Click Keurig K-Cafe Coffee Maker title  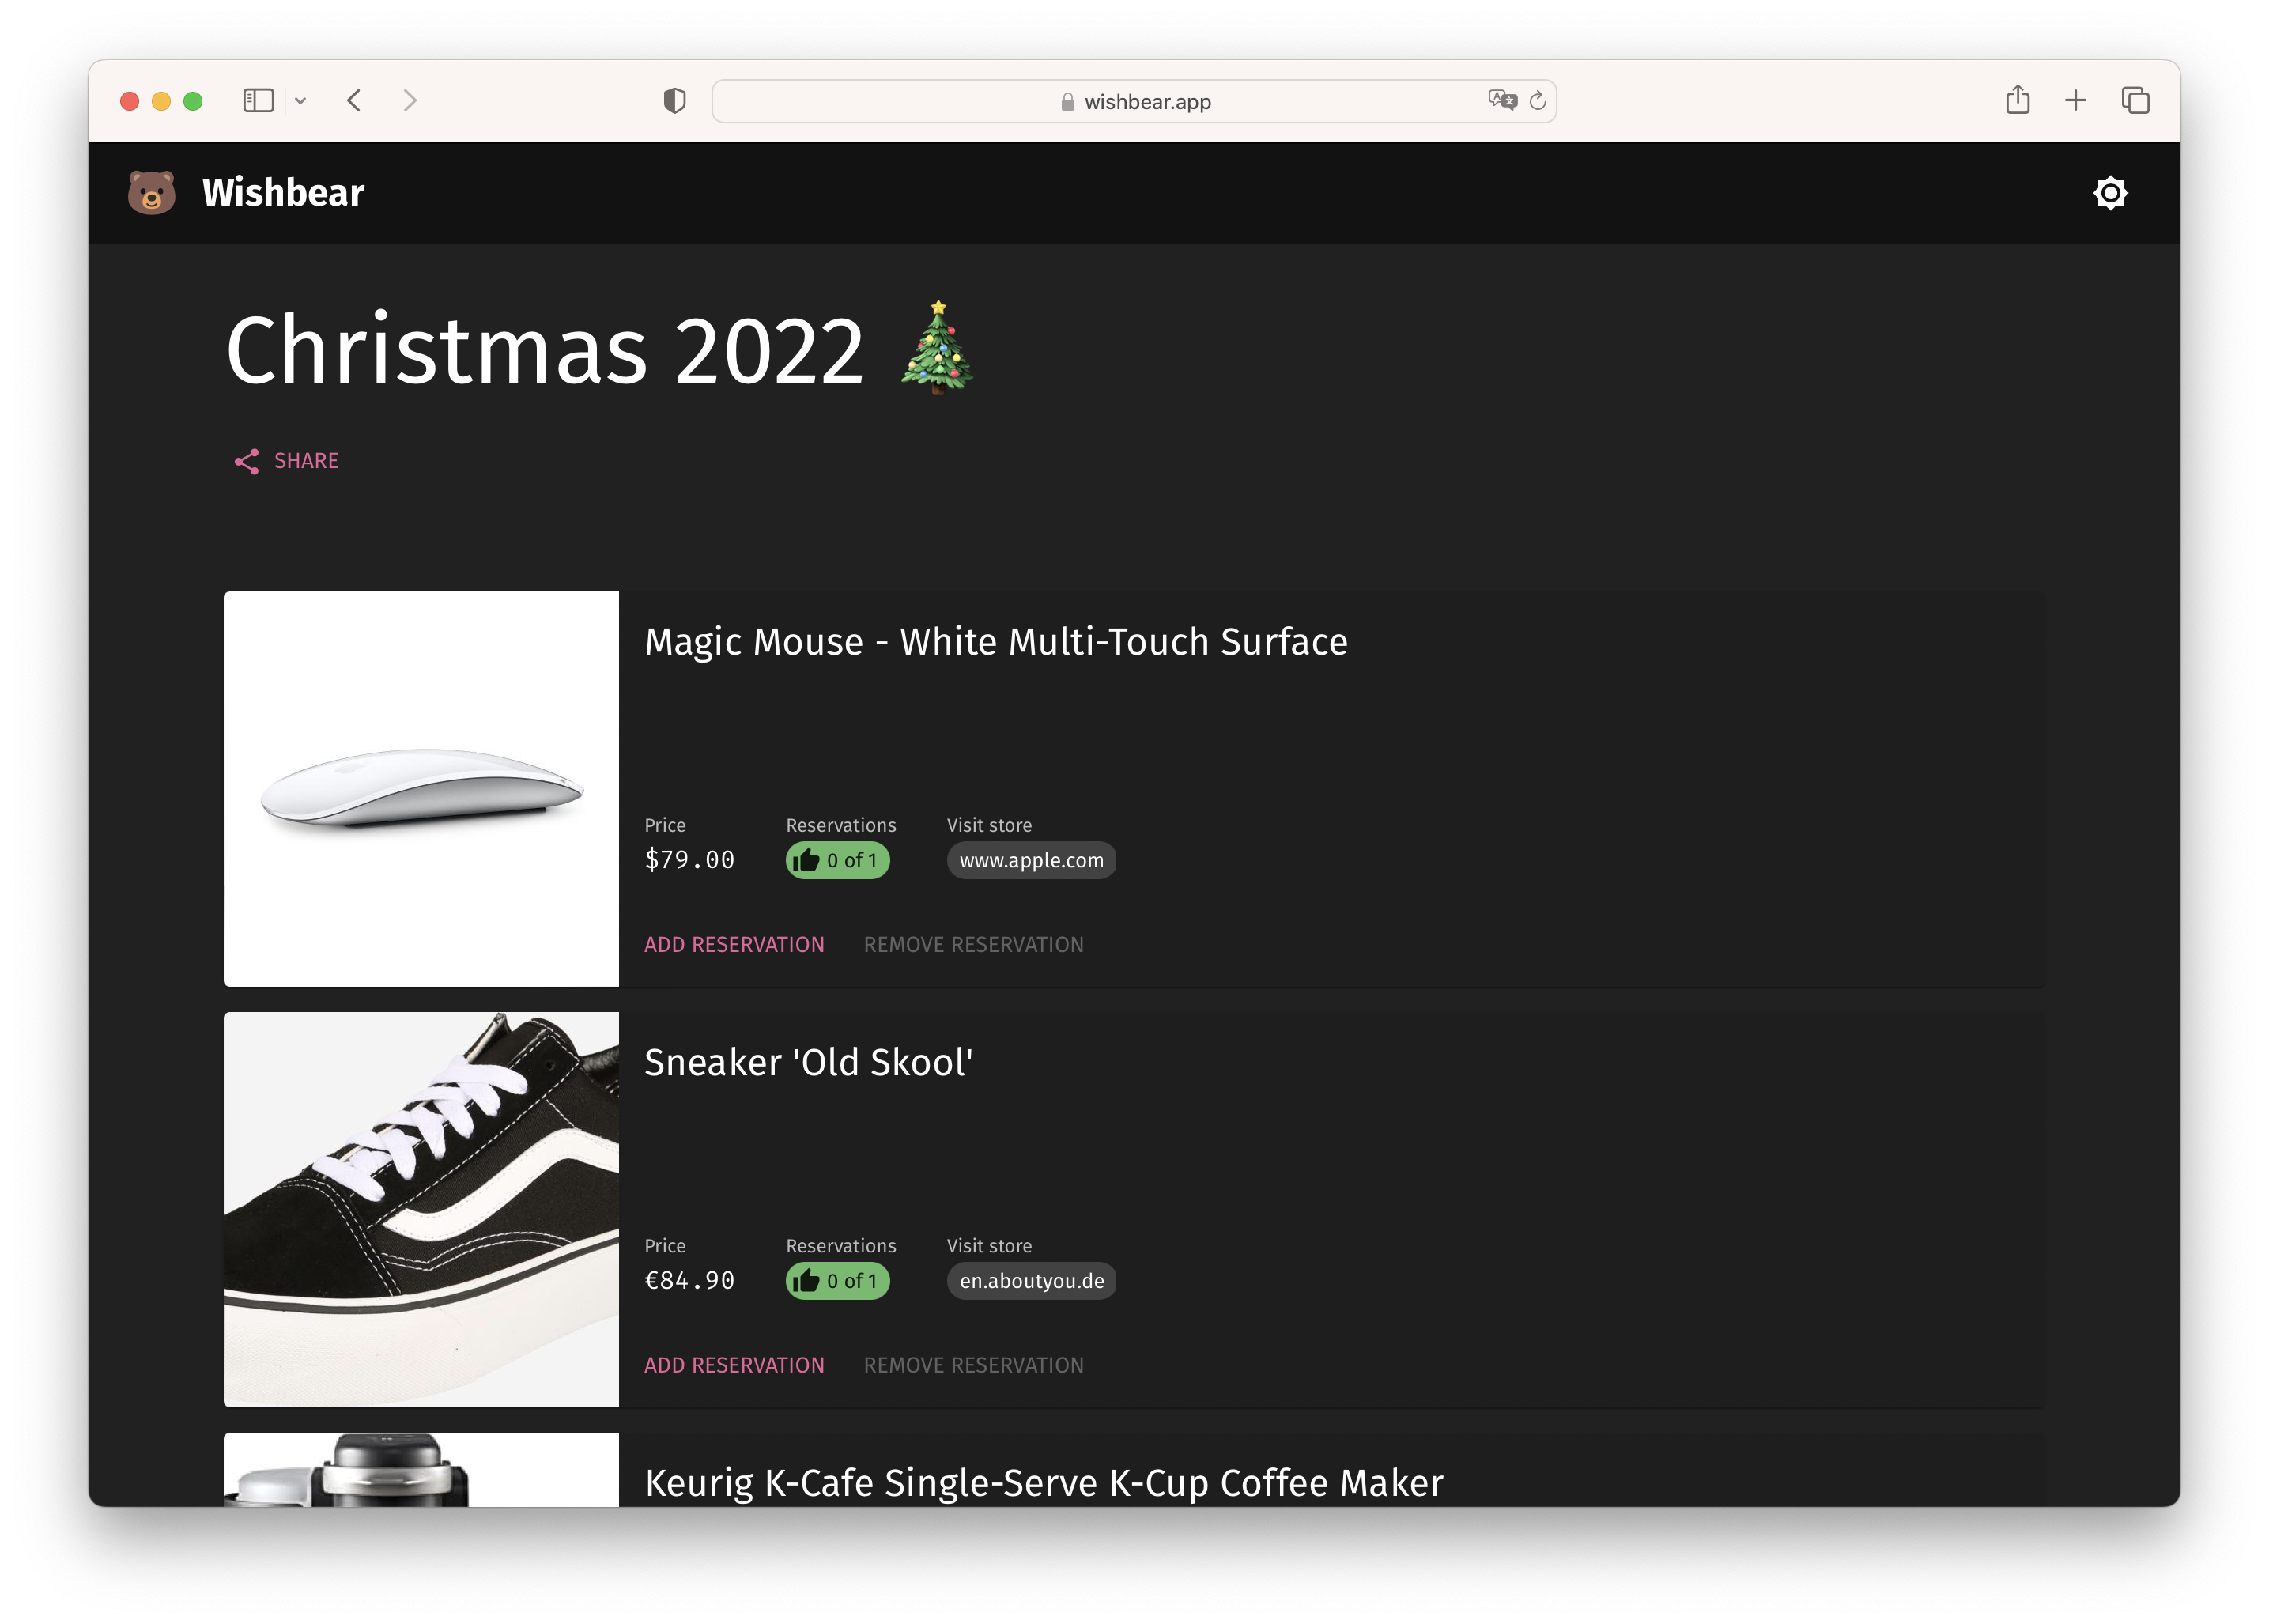click(1044, 1482)
